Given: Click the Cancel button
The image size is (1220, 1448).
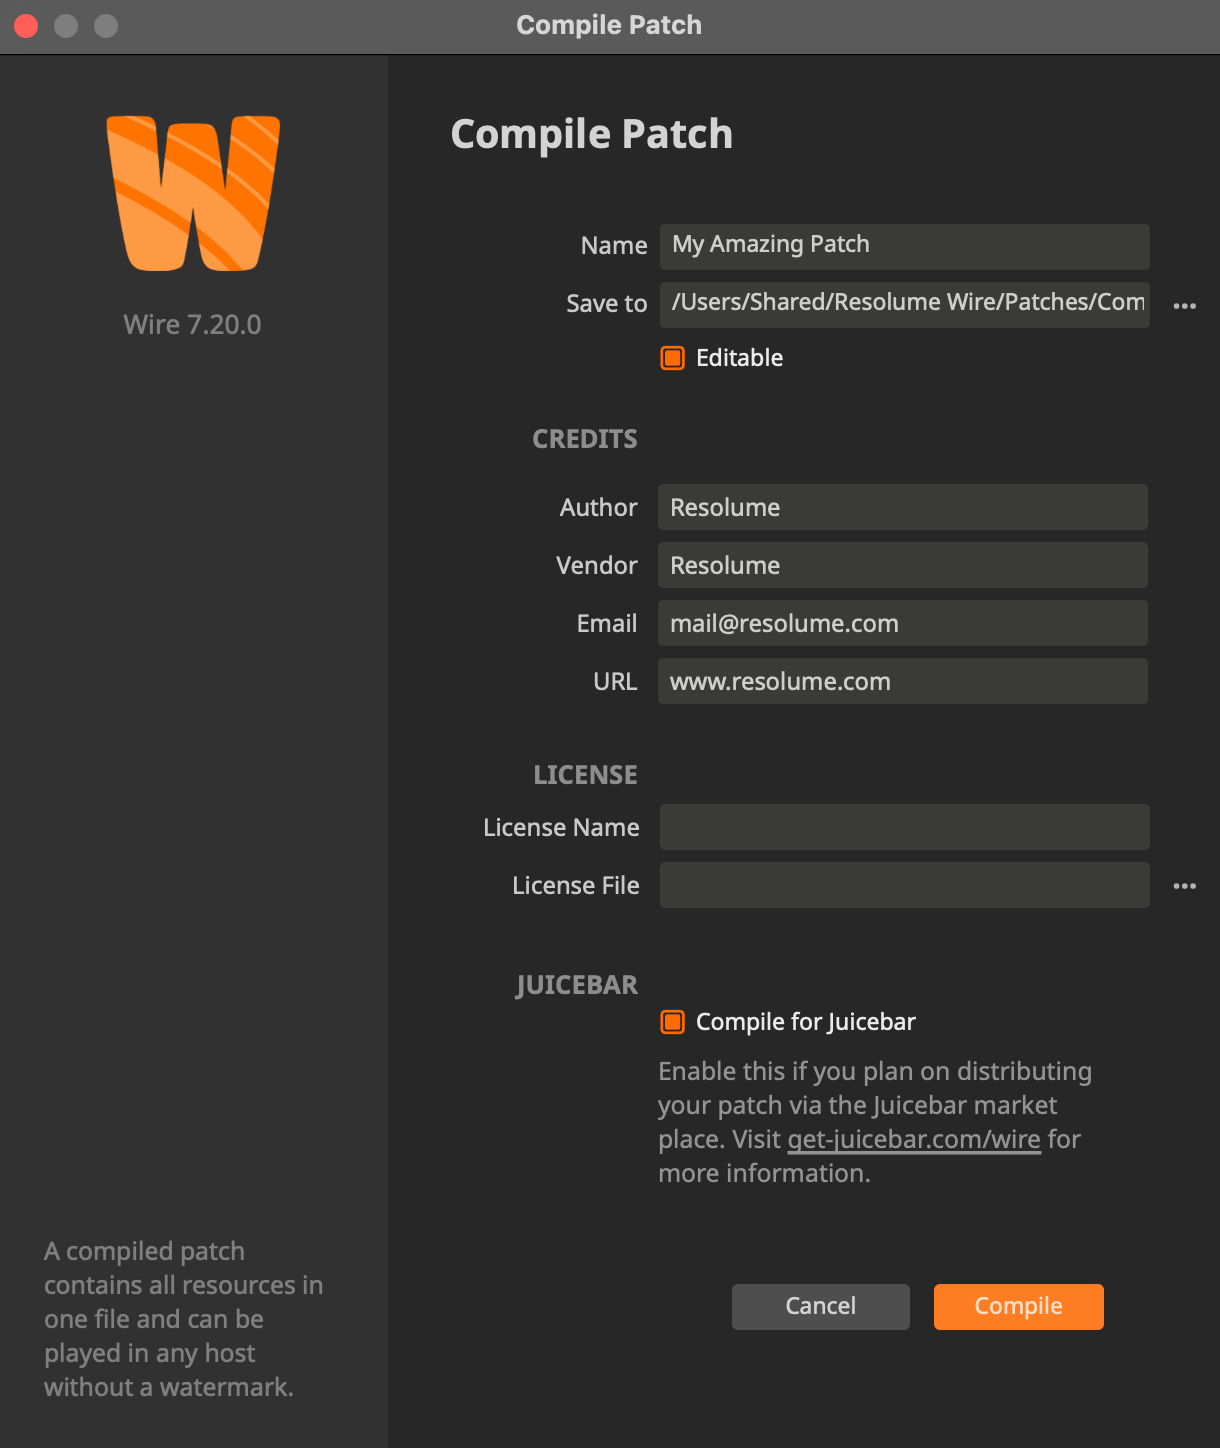Looking at the screenshot, I should tap(821, 1307).
